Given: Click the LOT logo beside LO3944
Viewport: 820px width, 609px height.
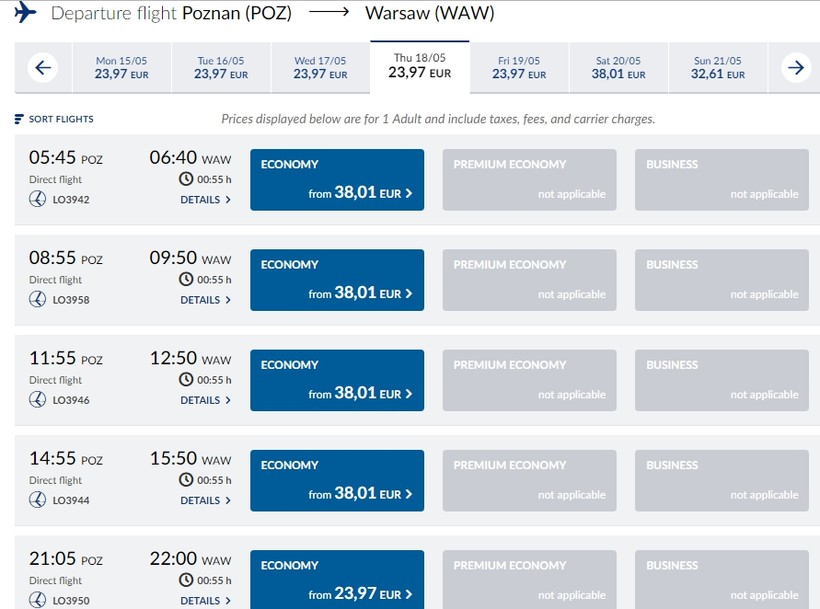Looking at the screenshot, I should 38,499.
